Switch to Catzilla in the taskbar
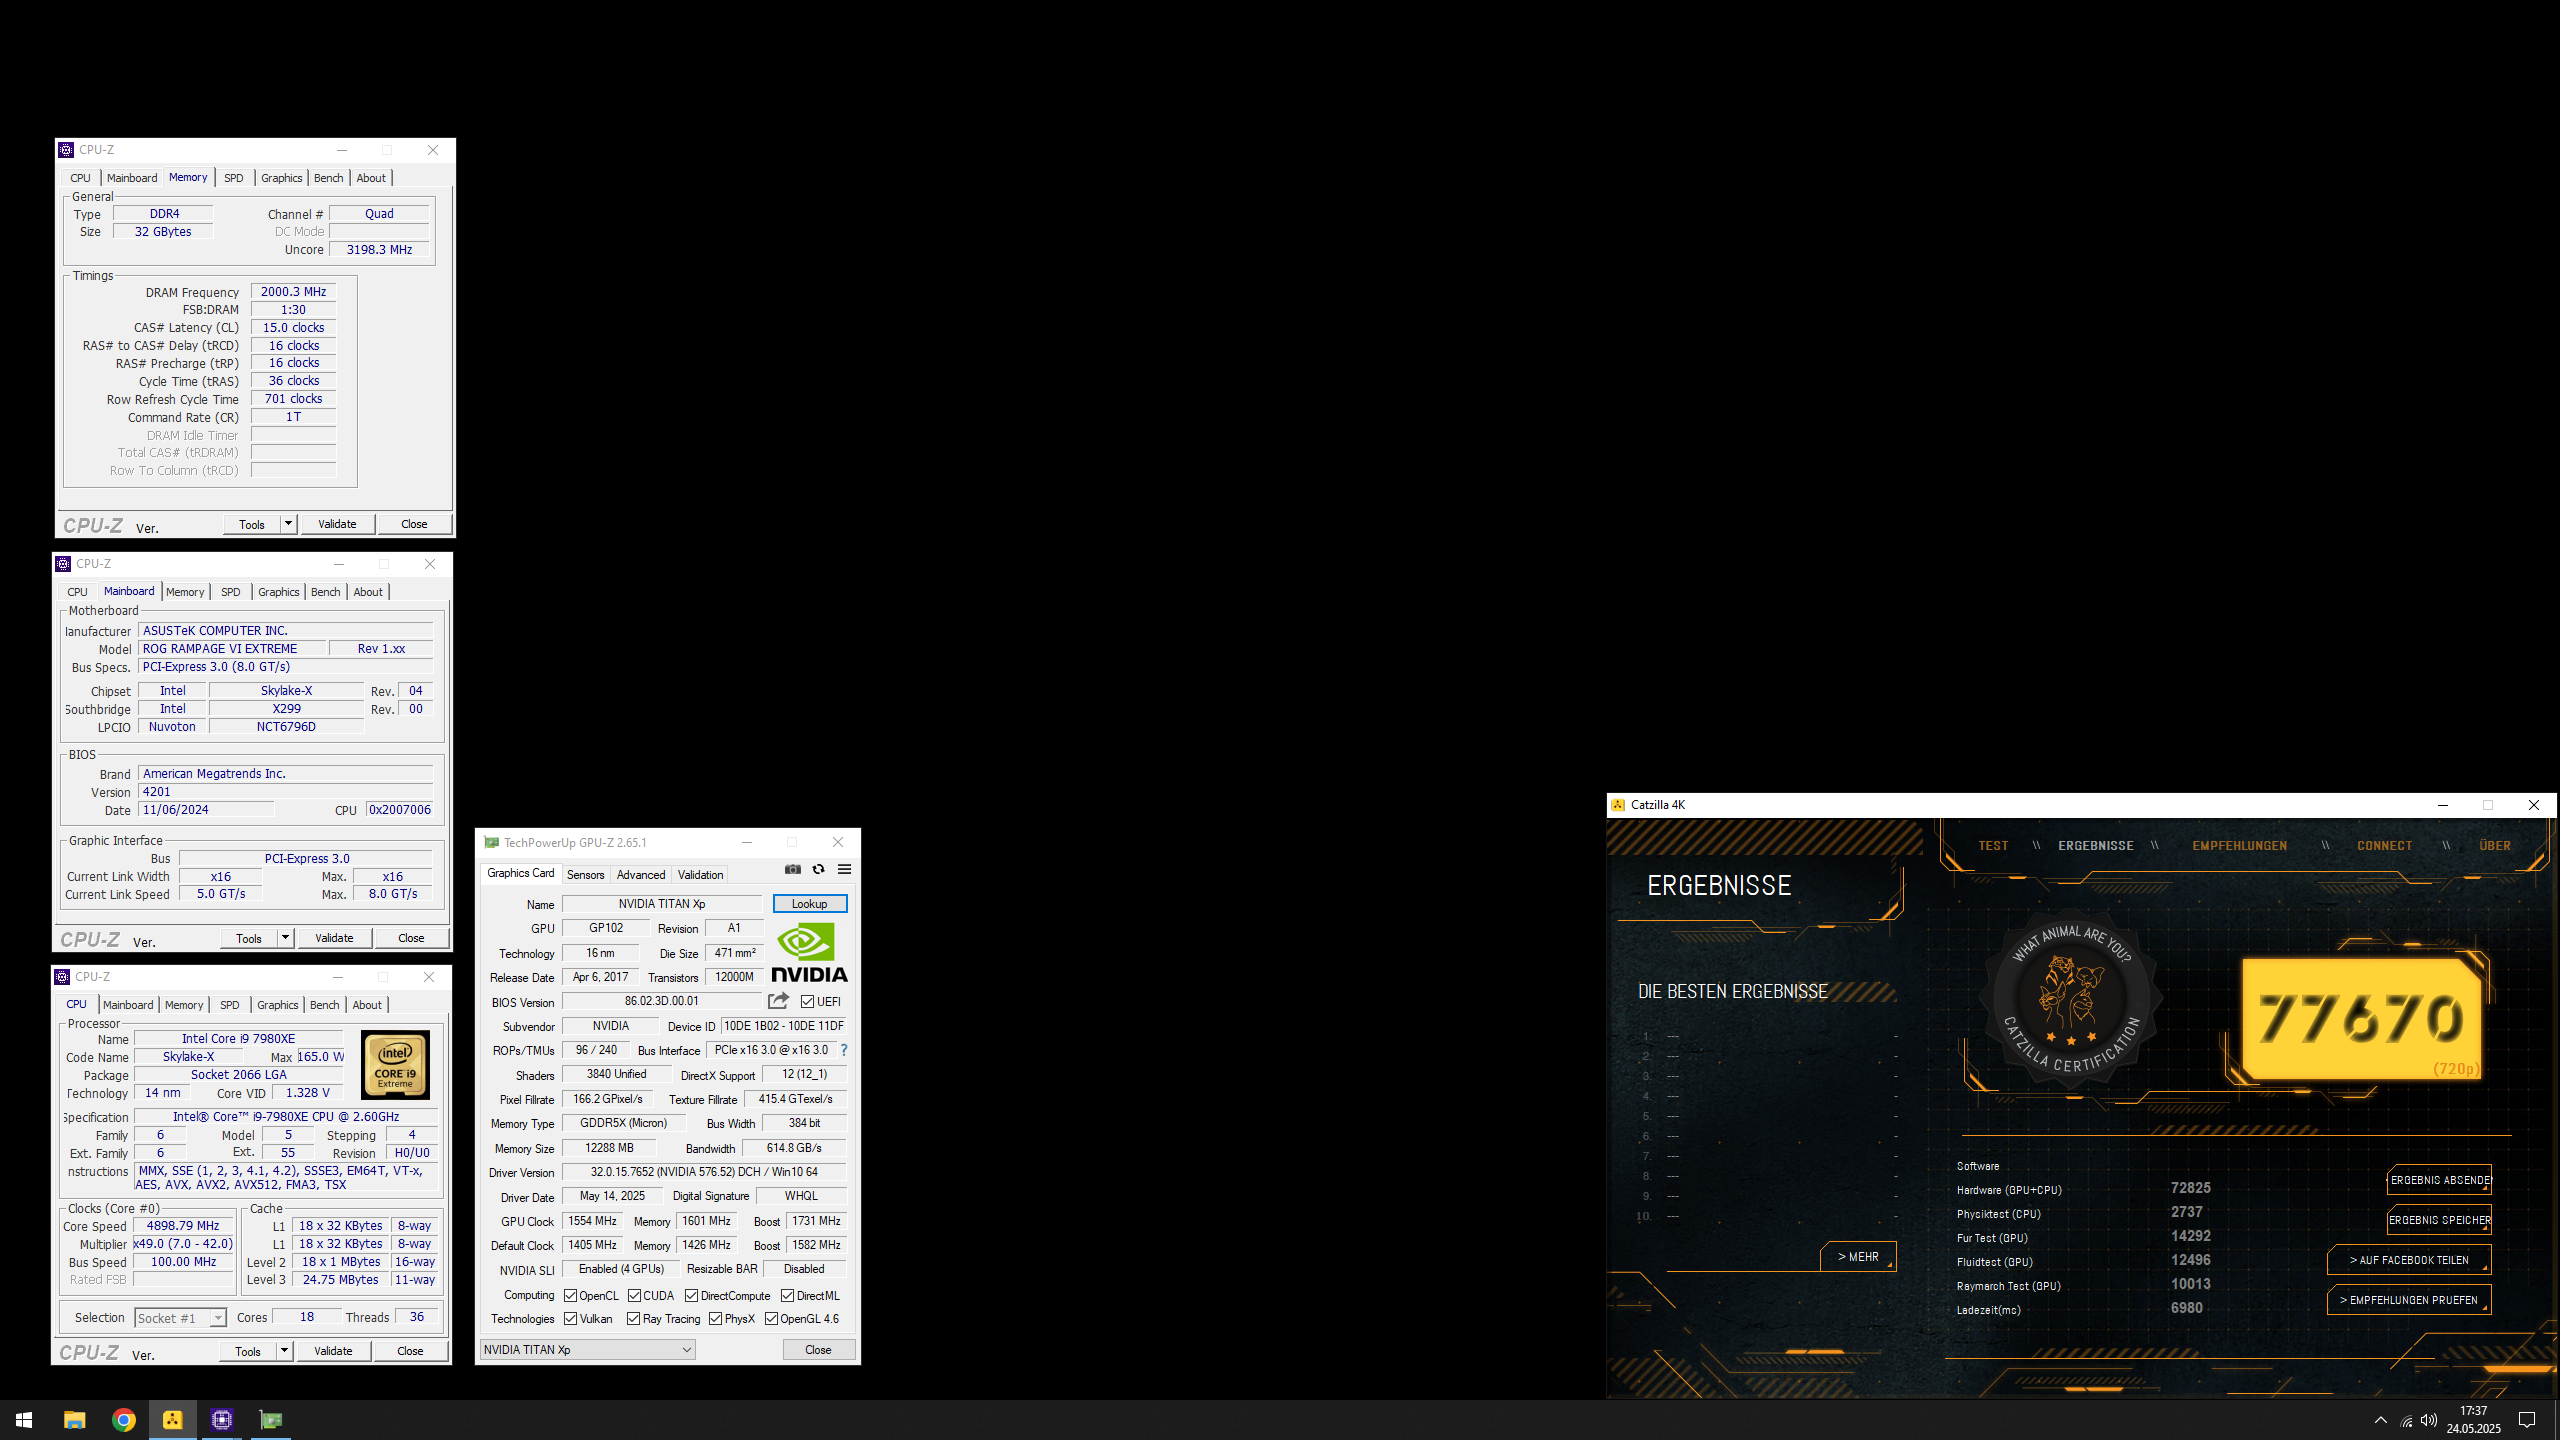 coord(173,1420)
